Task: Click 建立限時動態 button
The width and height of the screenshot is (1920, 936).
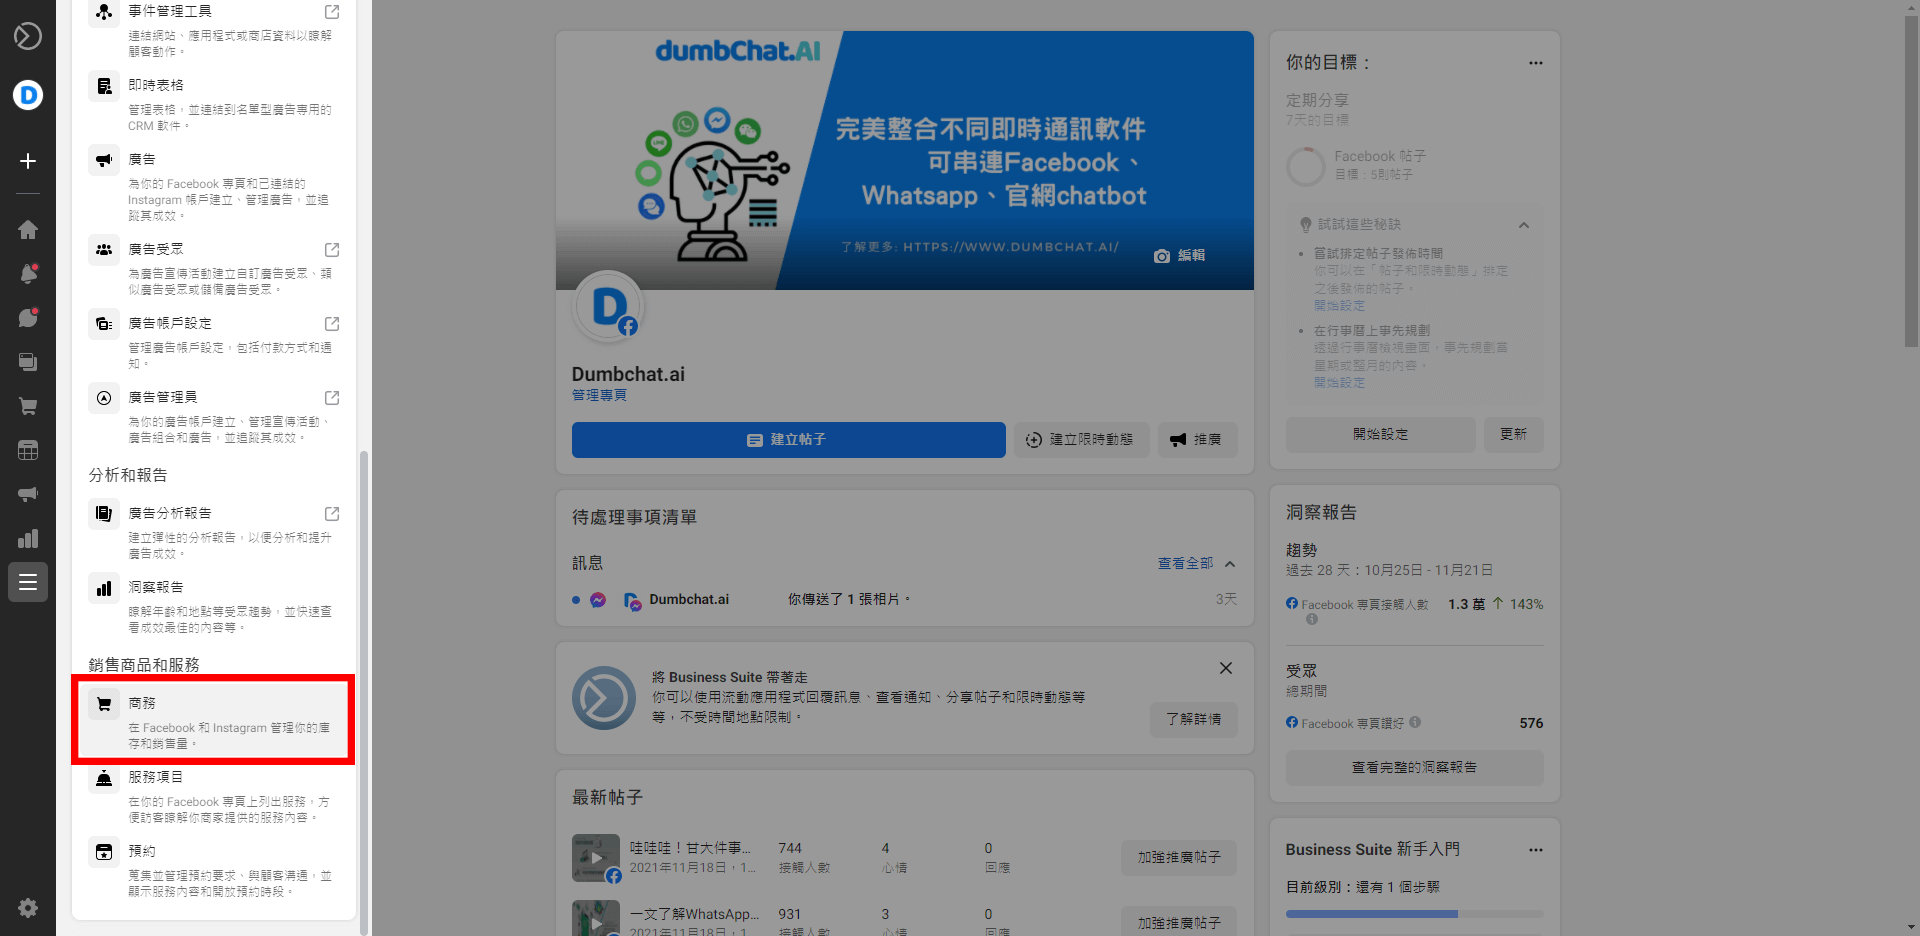Action: coord(1081,440)
